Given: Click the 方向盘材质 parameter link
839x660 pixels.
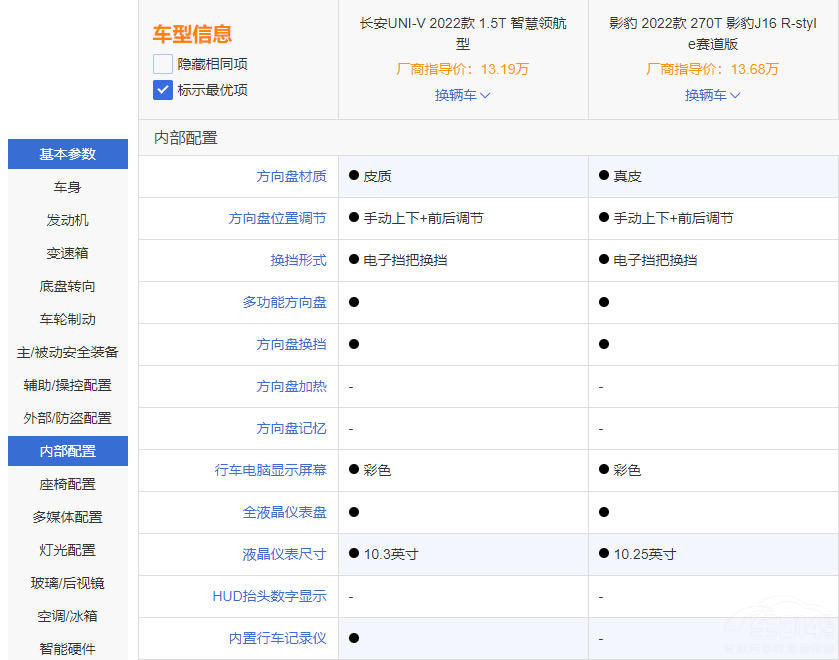Looking at the screenshot, I should pos(291,176).
